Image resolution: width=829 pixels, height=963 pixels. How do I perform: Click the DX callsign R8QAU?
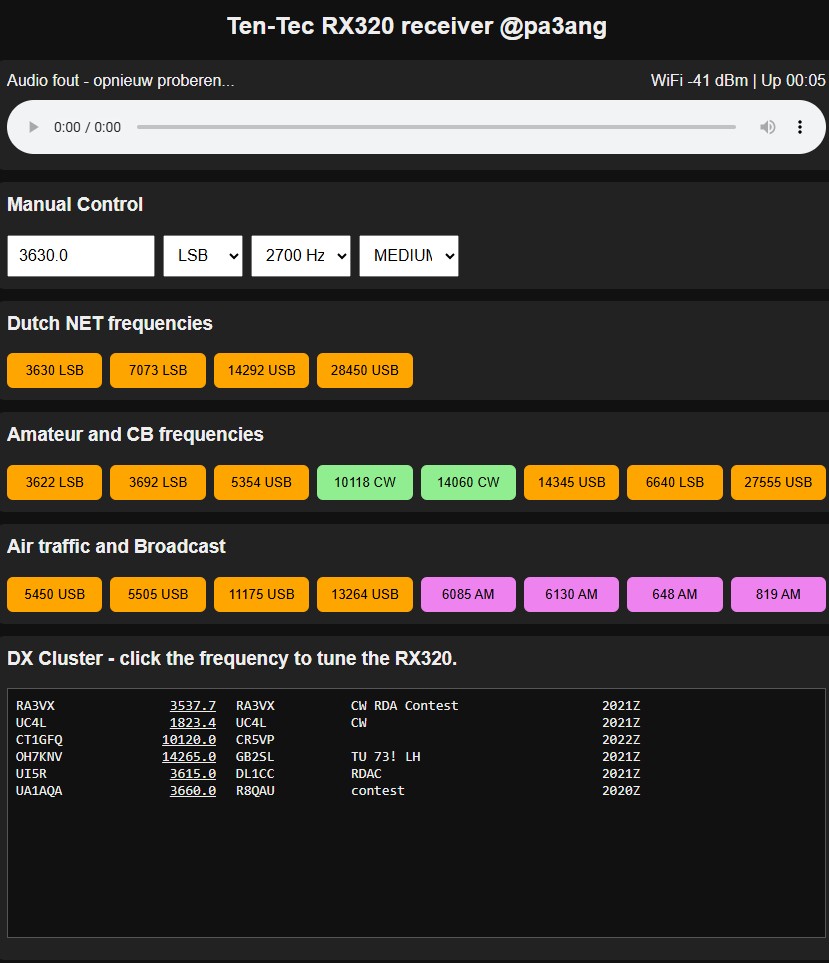pos(255,790)
